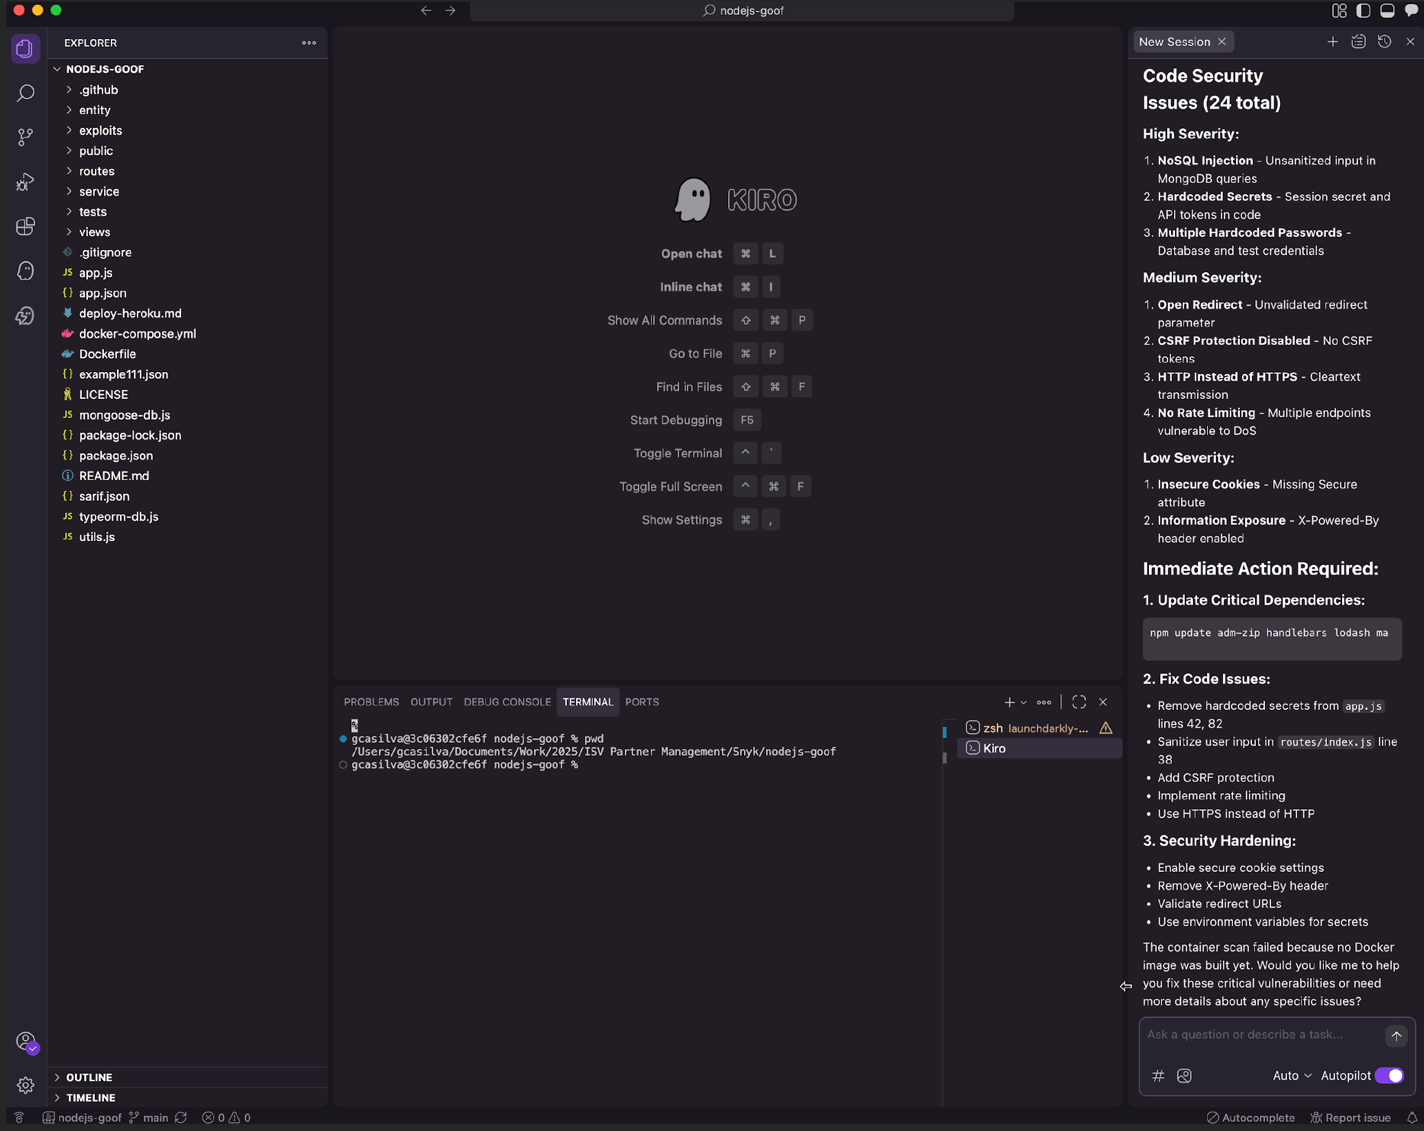Image resolution: width=1424 pixels, height=1131 pixels.
Task: Create new terminal plus icon
Action: (1009, 702)
